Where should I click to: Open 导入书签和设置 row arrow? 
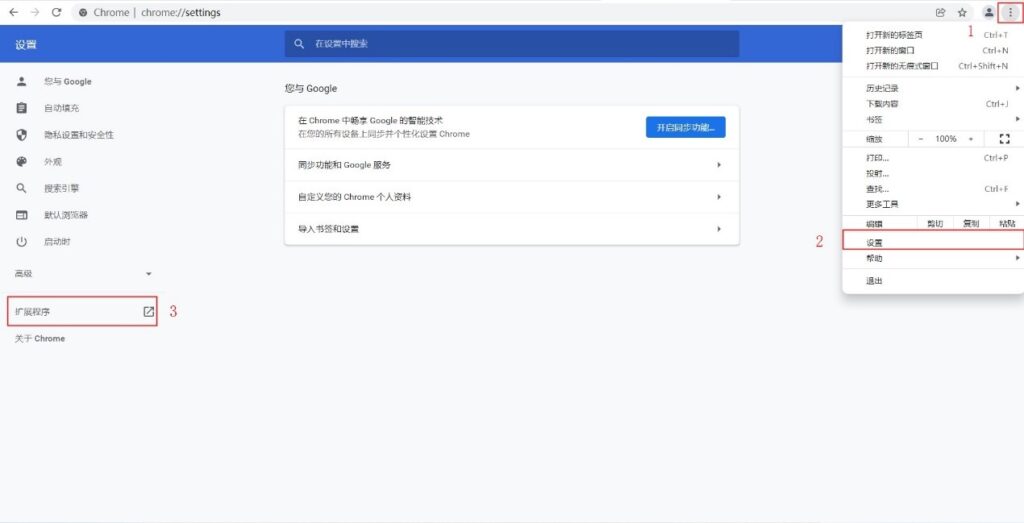click(719, 229)
